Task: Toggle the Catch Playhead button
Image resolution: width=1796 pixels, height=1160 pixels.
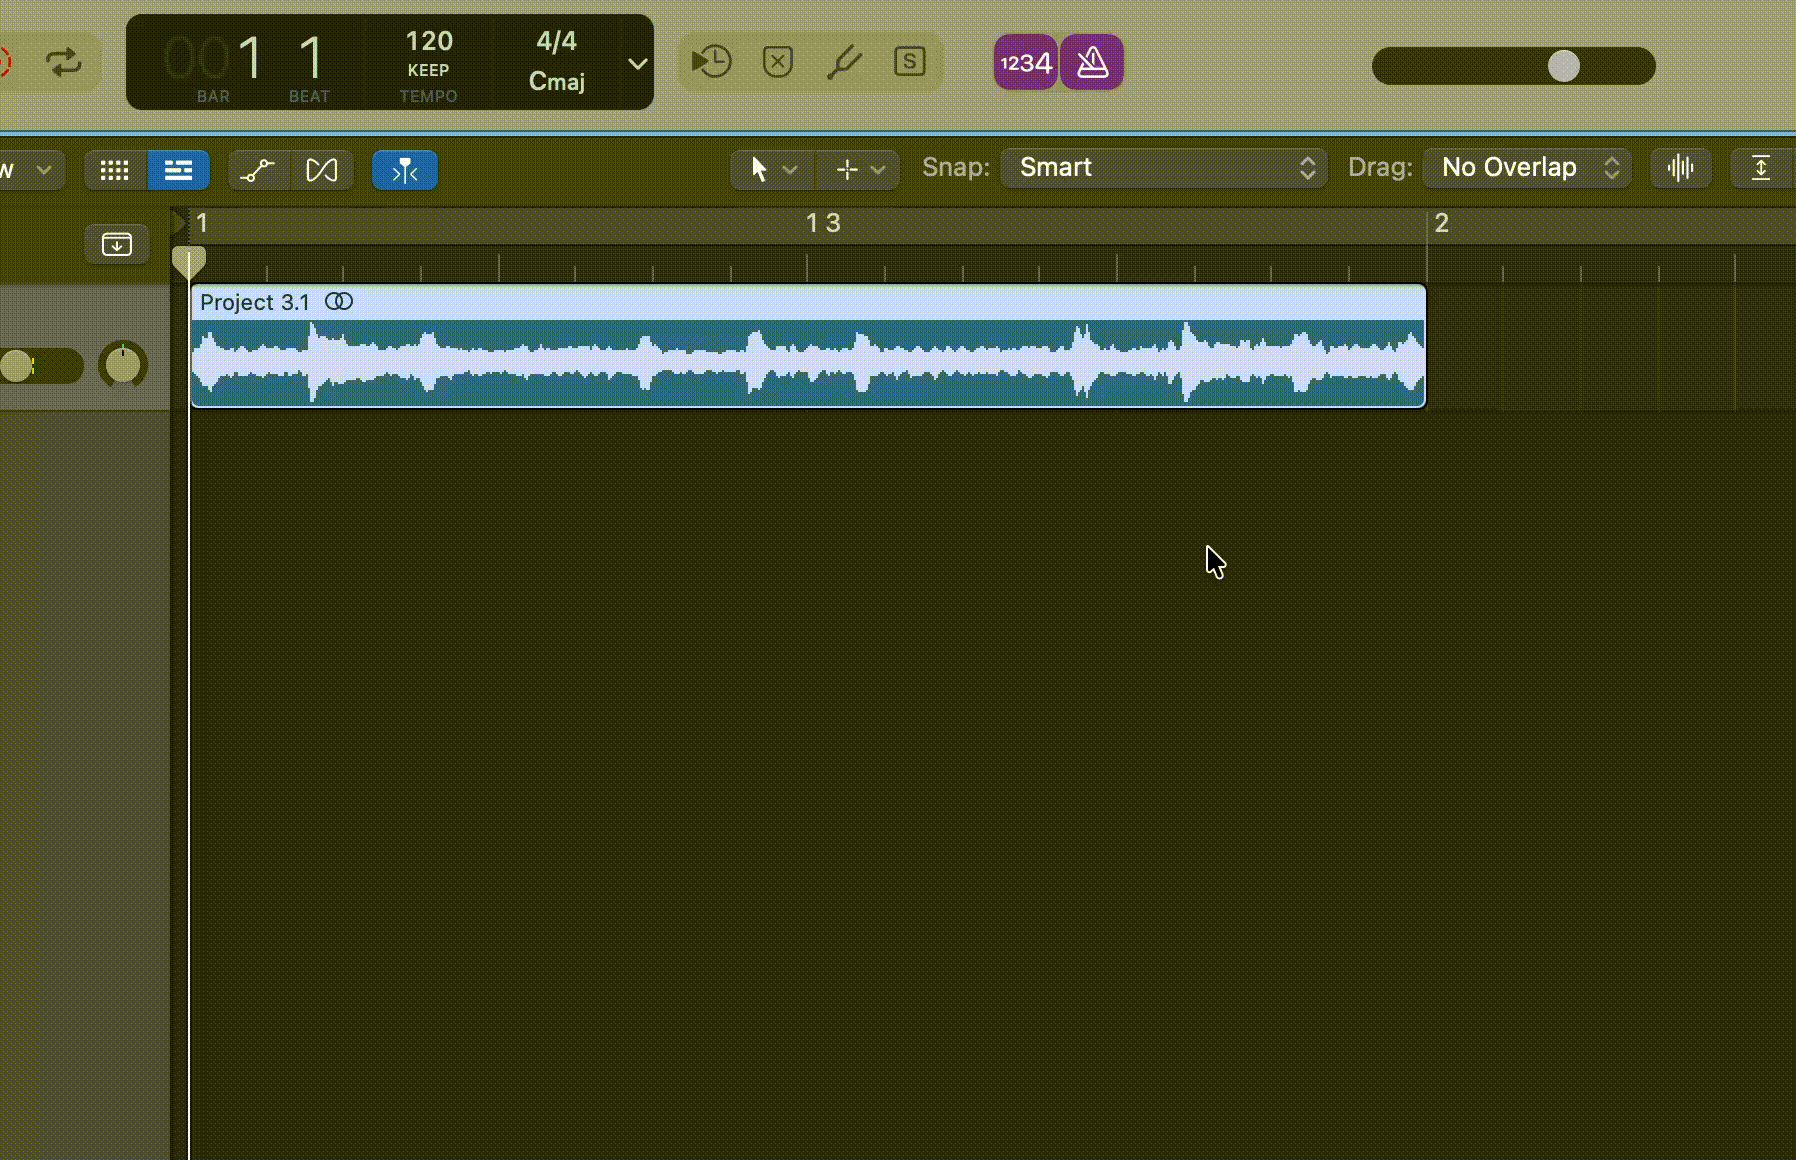Action: (404, 170)
